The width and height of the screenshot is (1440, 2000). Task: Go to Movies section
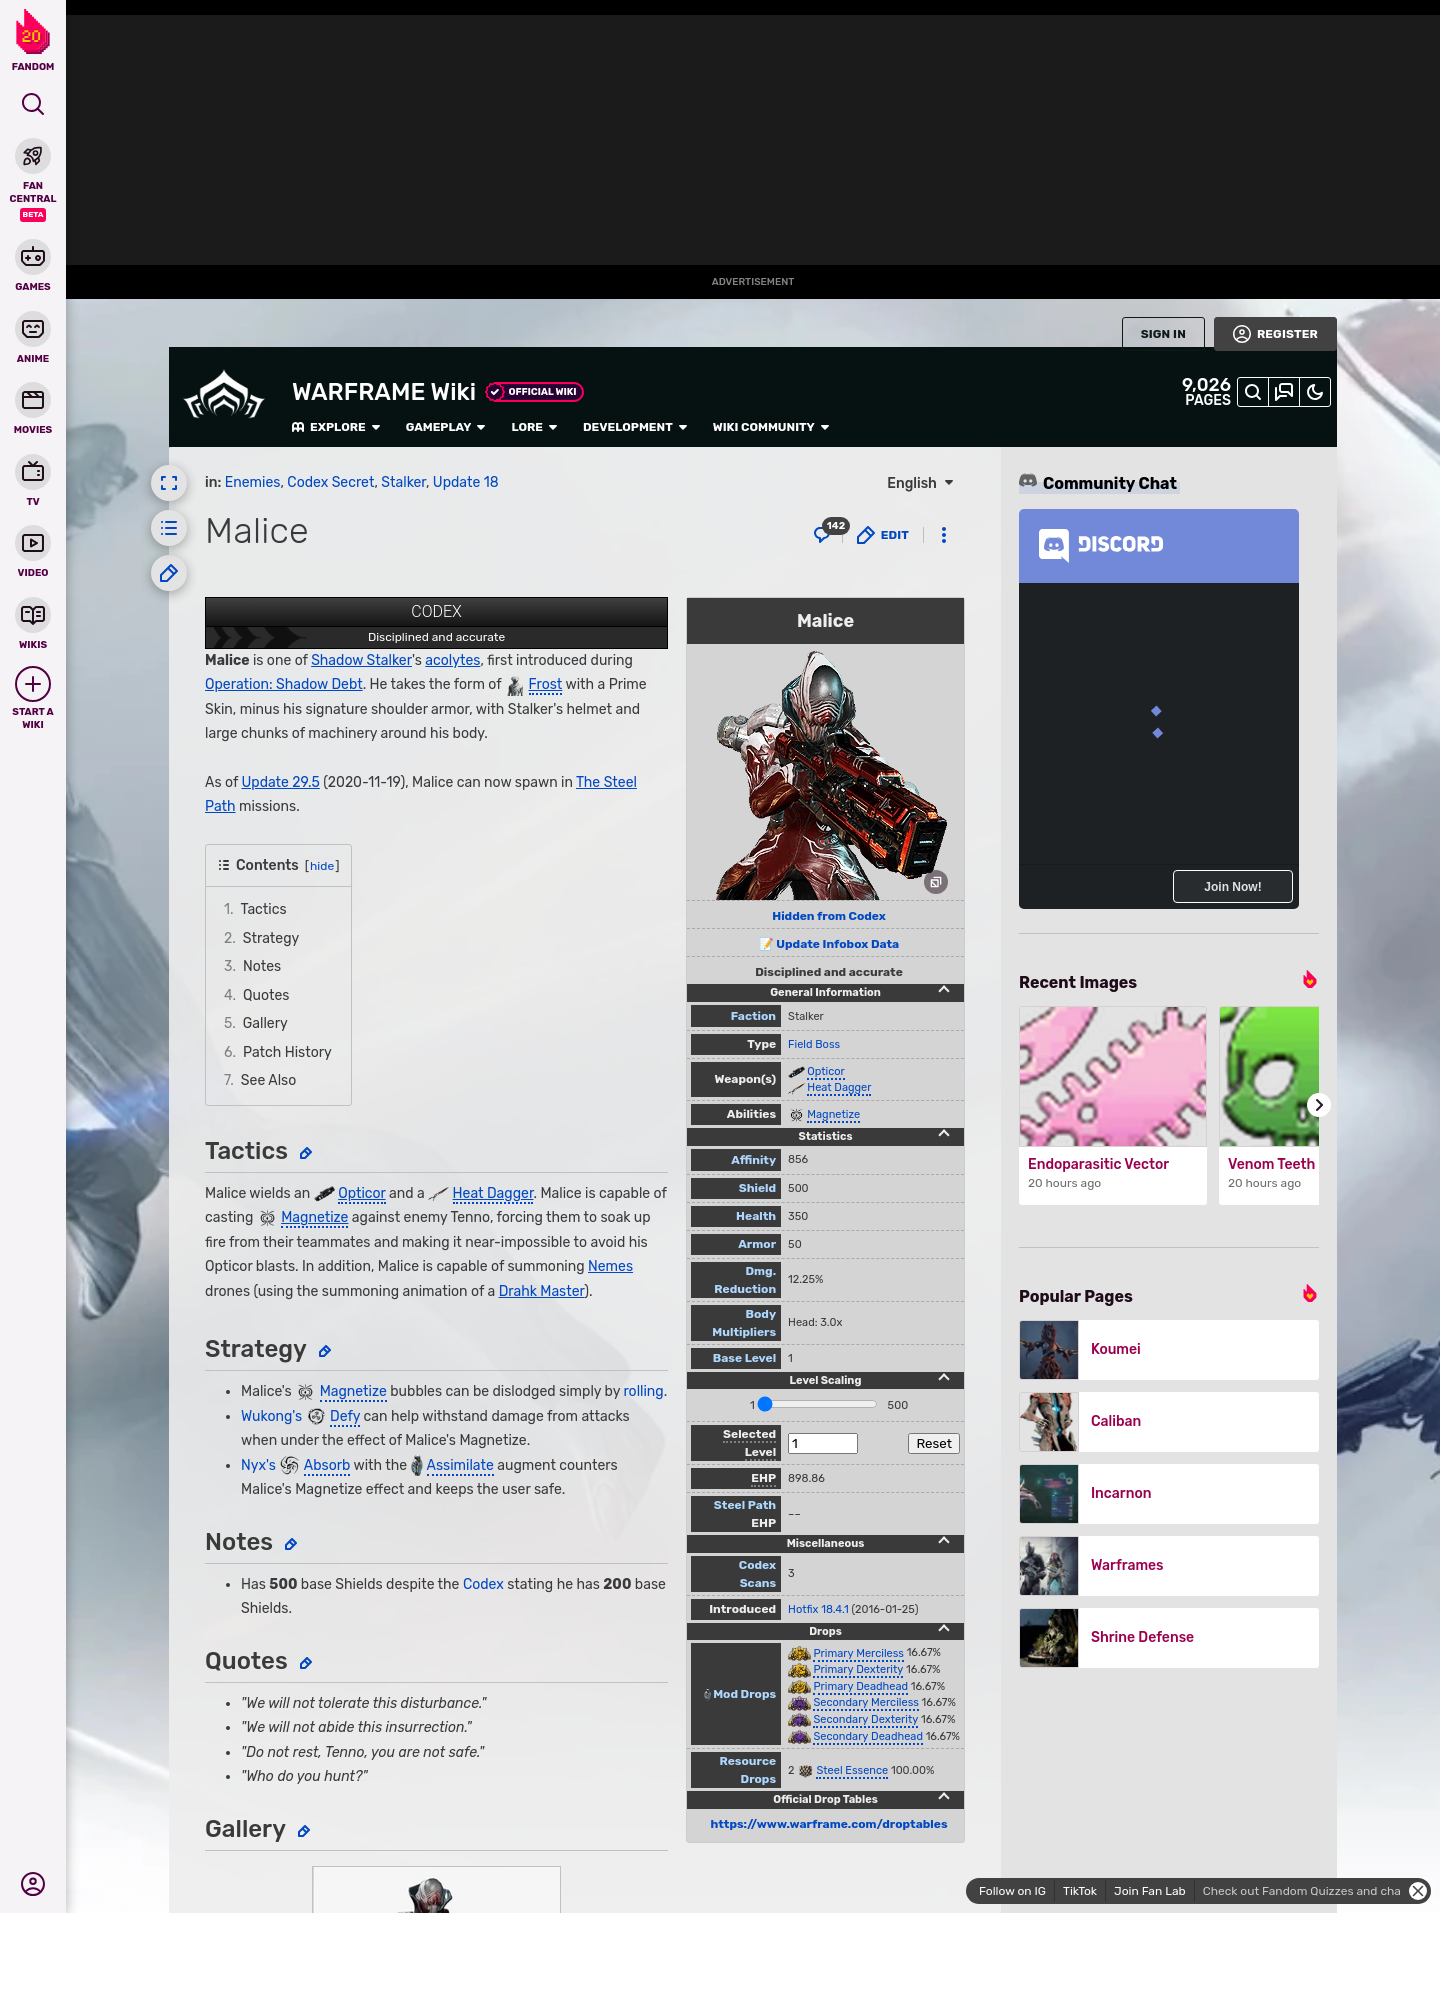tap(33, 409)
